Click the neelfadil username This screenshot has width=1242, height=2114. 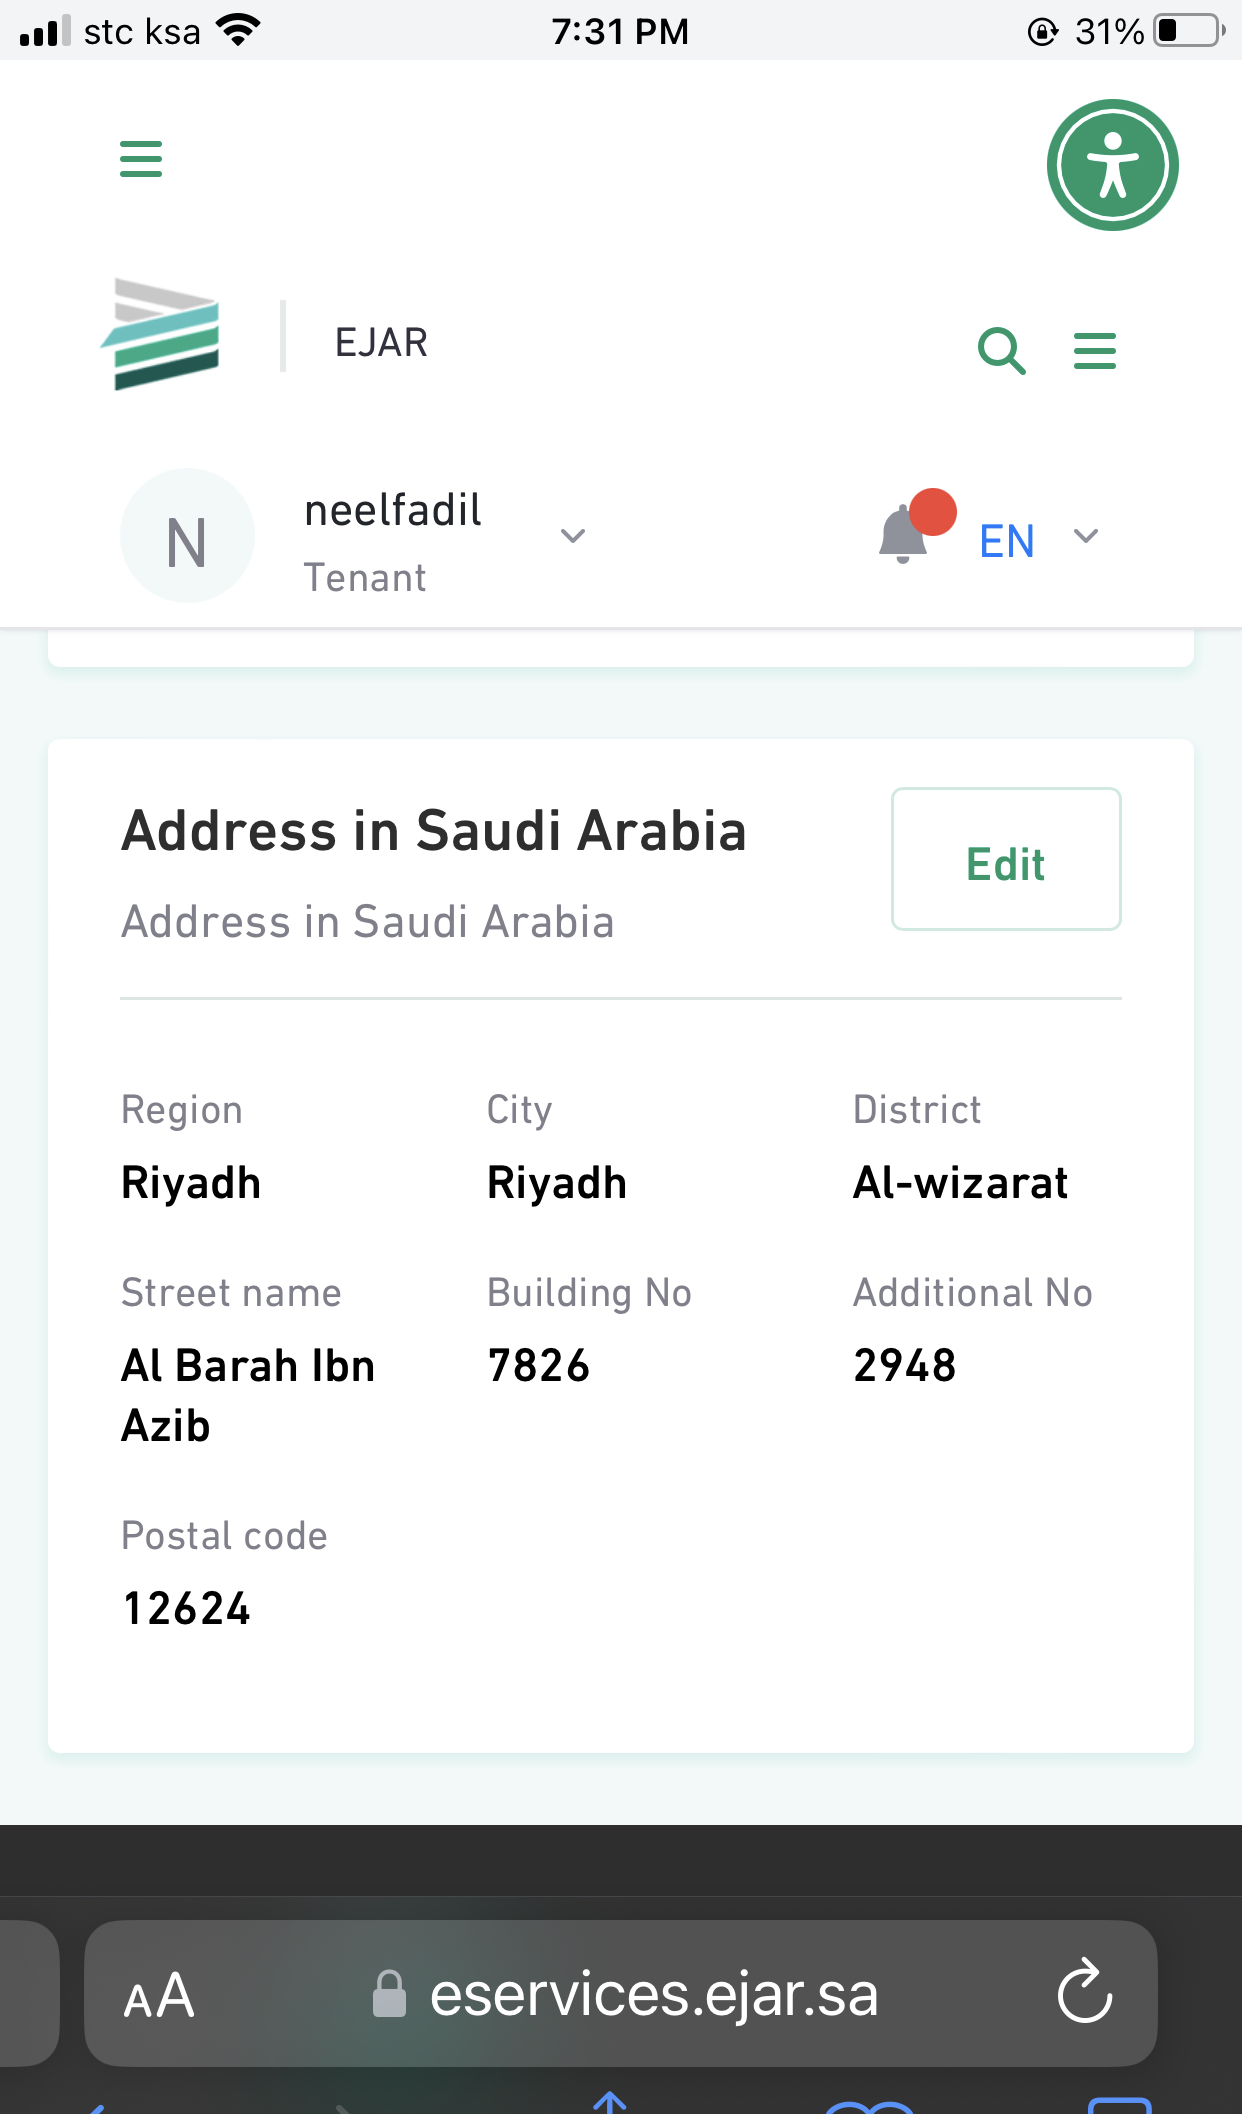(x=393, y=511)
